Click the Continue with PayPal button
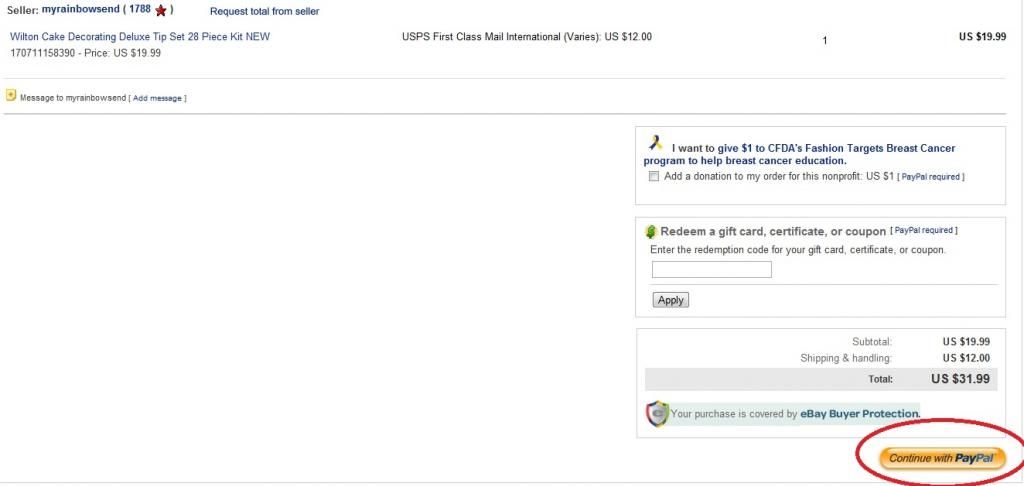 click(x=942, y=458)
